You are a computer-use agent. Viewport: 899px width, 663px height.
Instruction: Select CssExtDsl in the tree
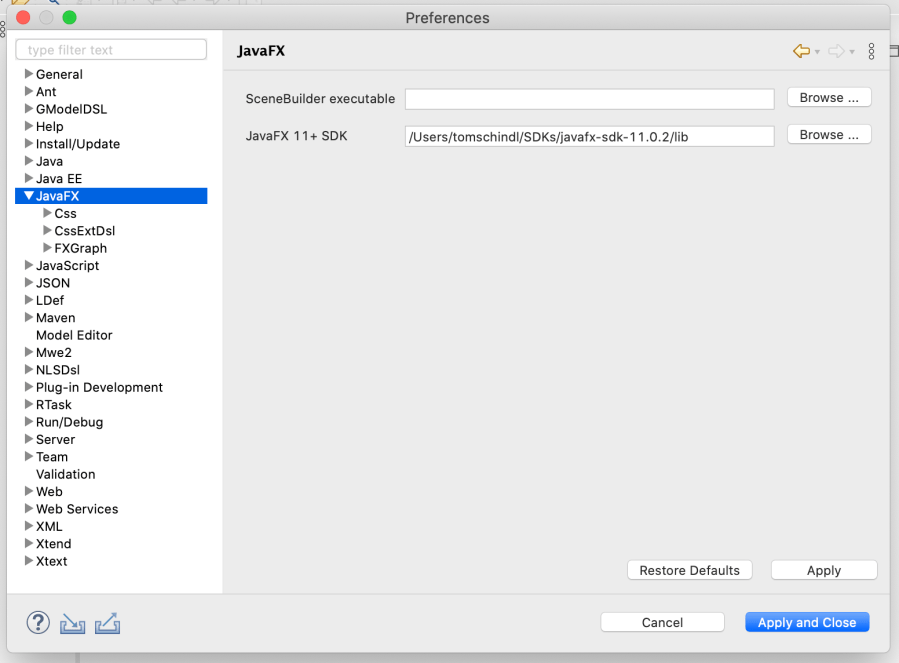point(84,231)
